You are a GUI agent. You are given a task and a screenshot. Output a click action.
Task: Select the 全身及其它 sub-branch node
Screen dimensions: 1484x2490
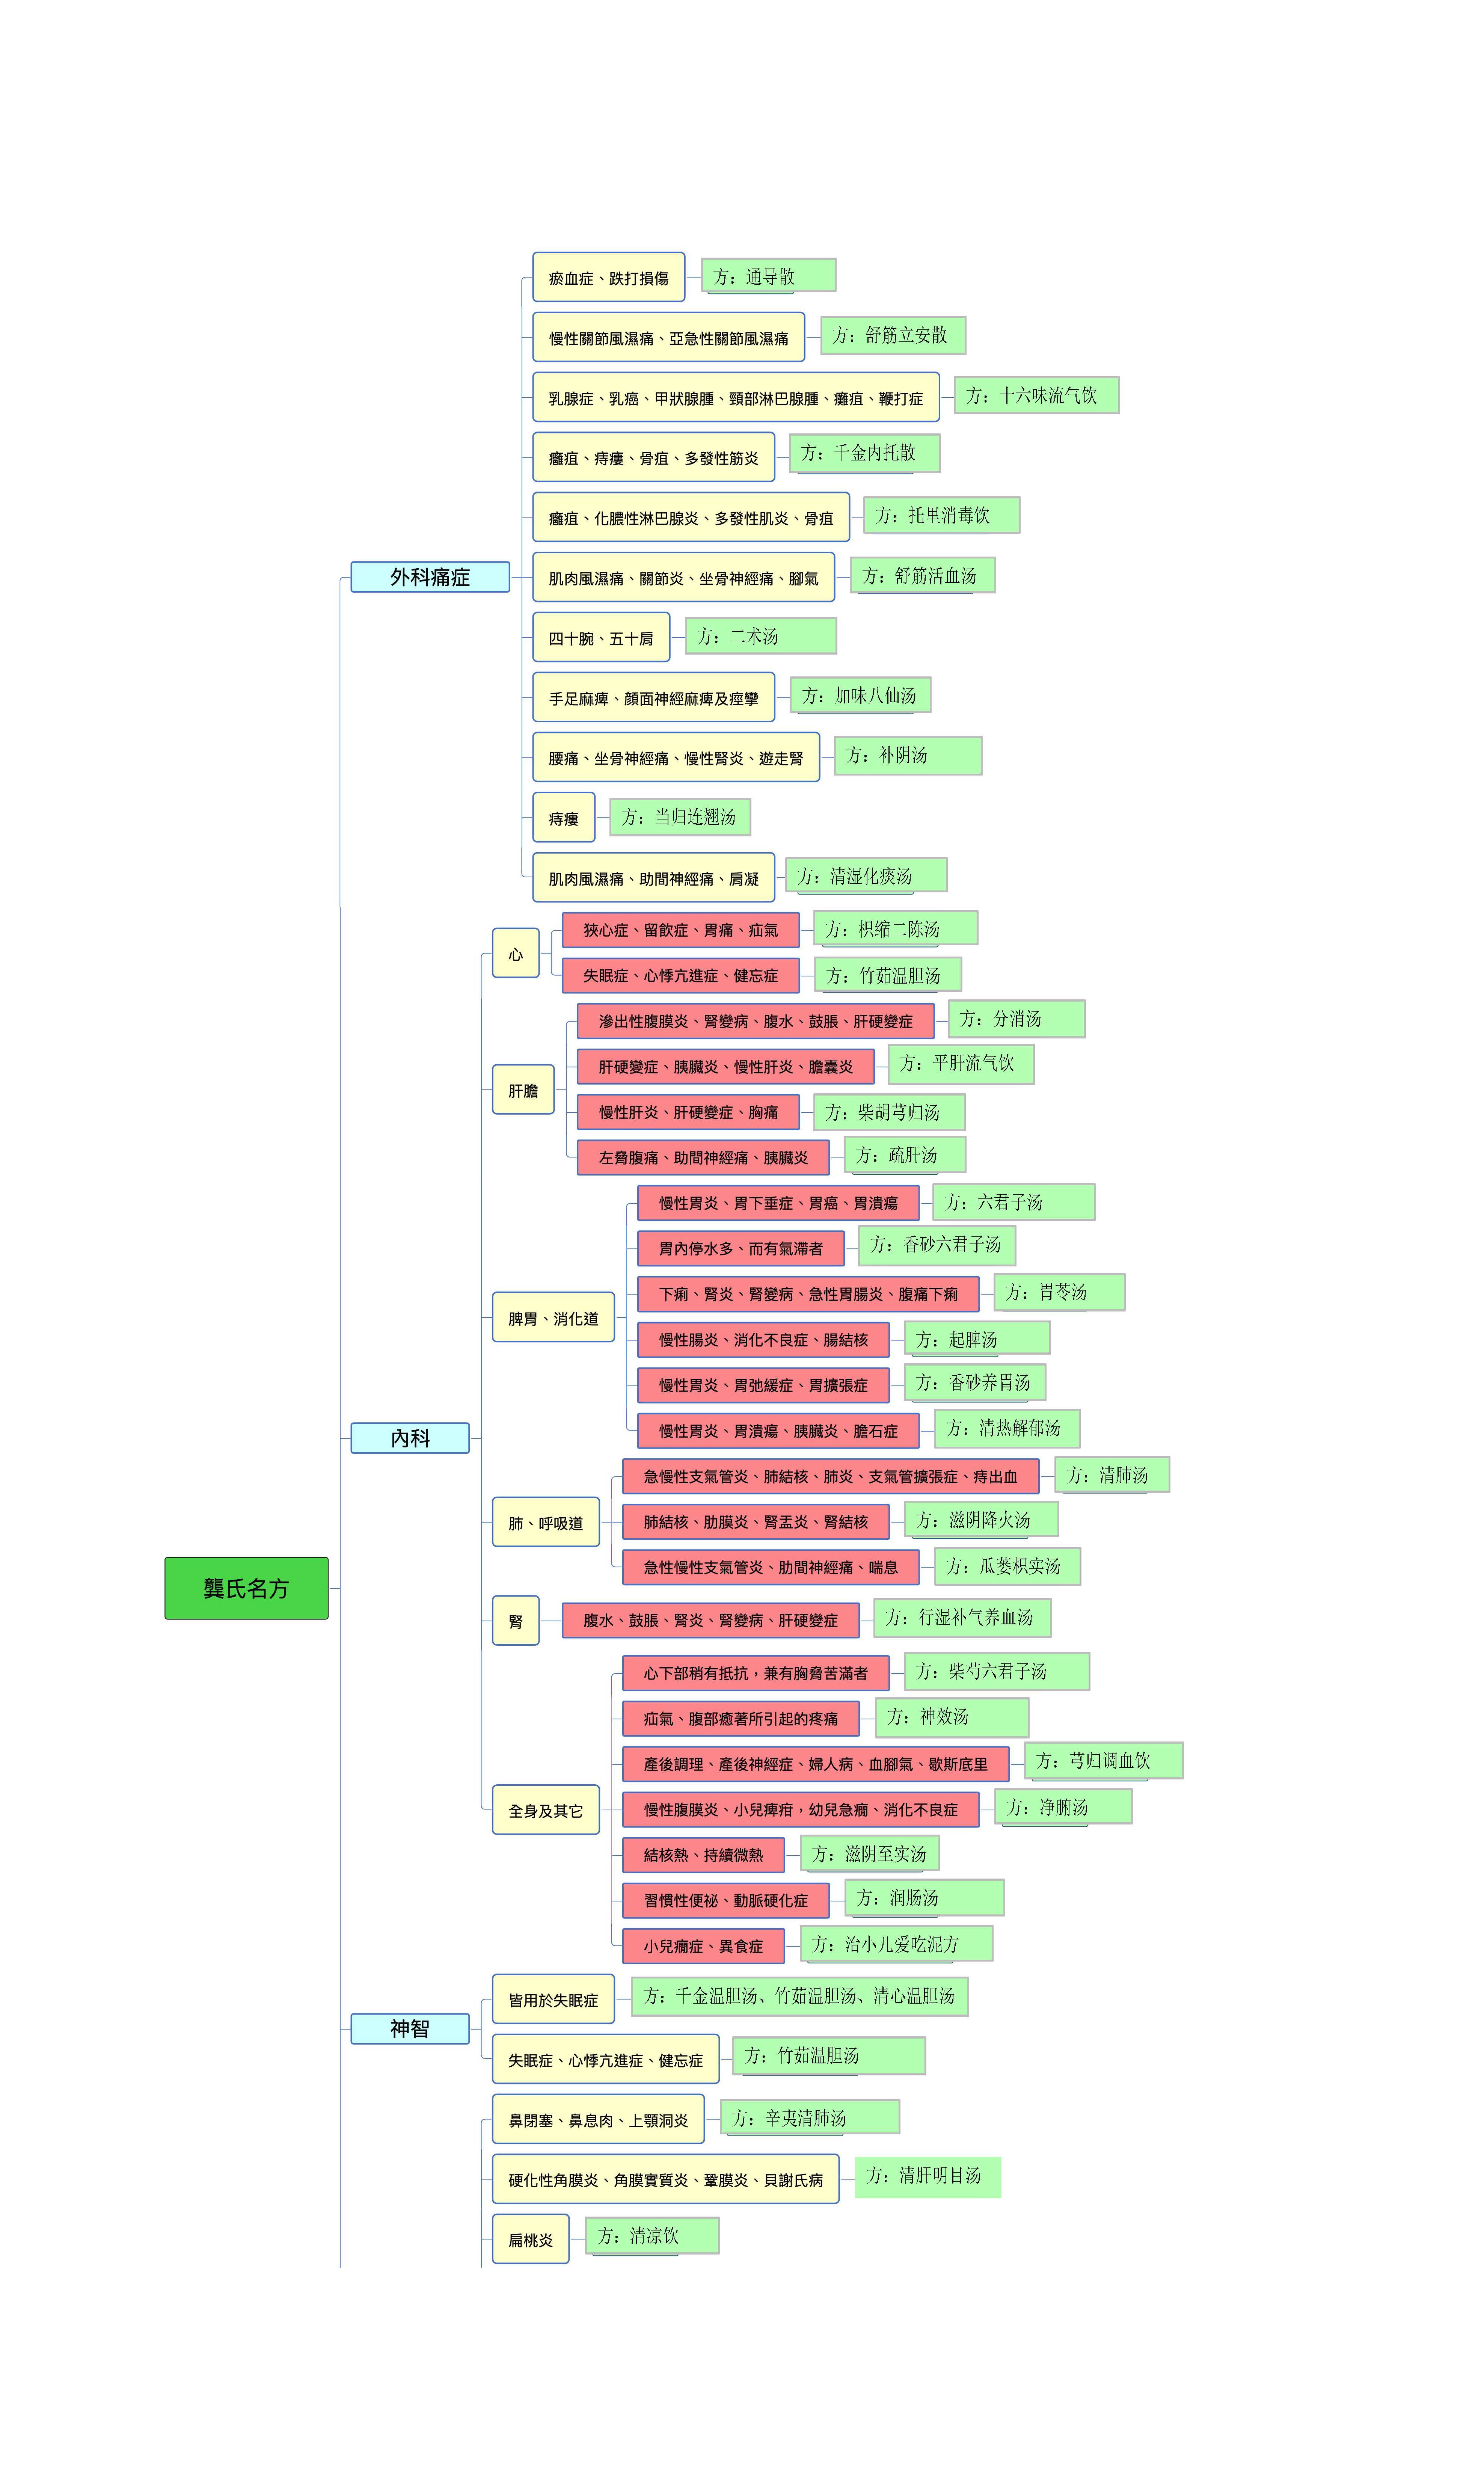coord(546,1810)
